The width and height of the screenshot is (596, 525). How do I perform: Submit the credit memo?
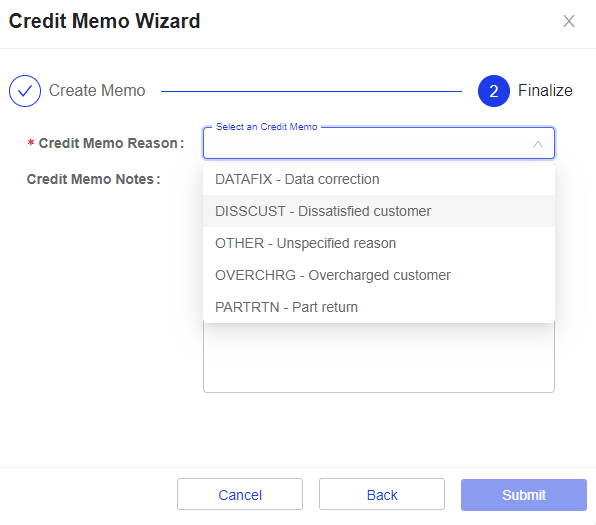(524, 495)
